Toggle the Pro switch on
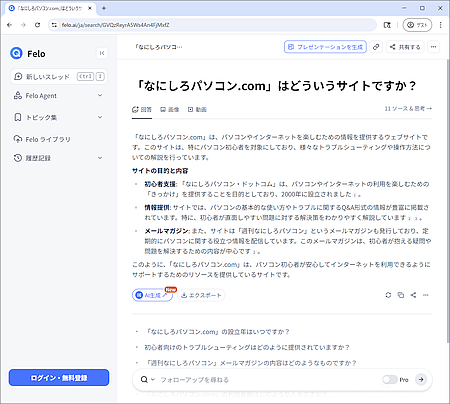Viewport: 450px width, 404px height. 390,379
